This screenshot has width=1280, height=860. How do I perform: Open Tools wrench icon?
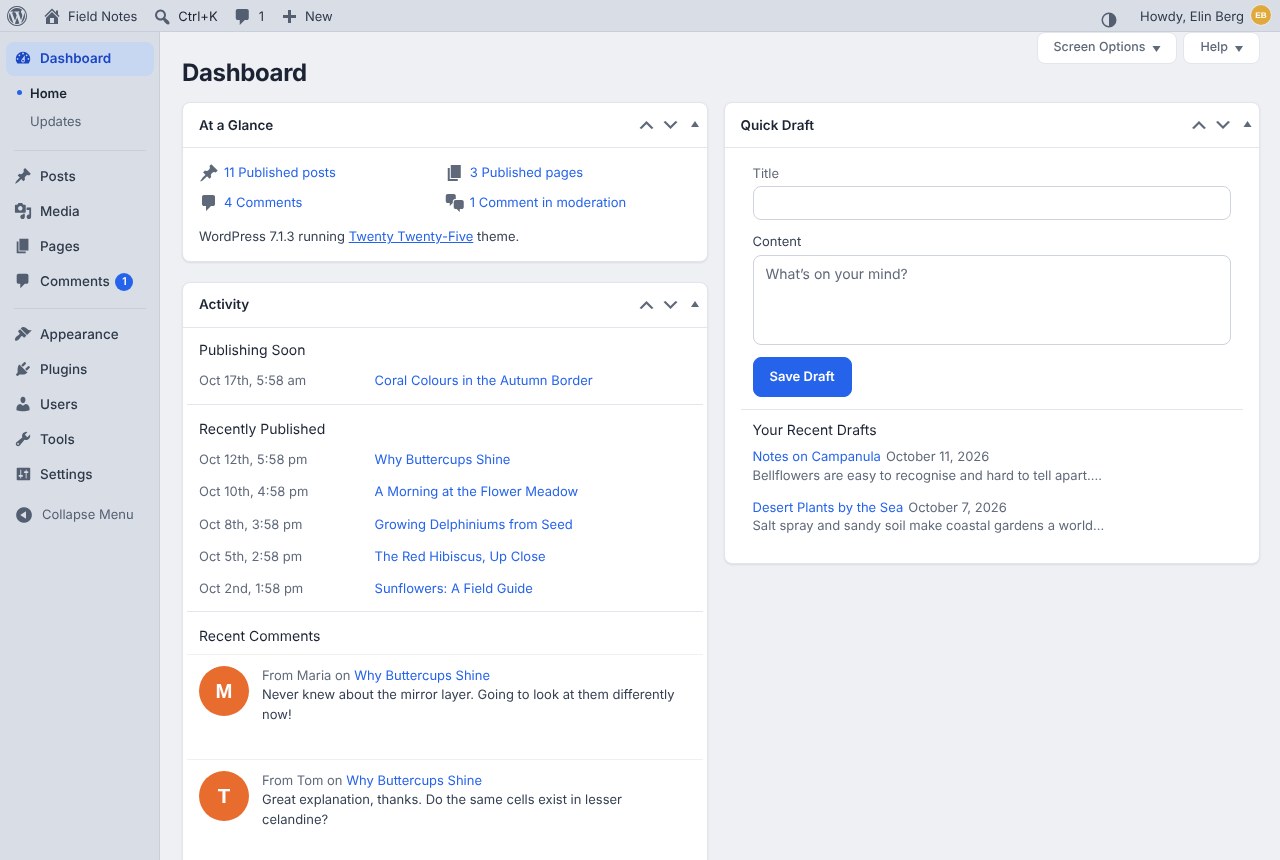(23, 439)
